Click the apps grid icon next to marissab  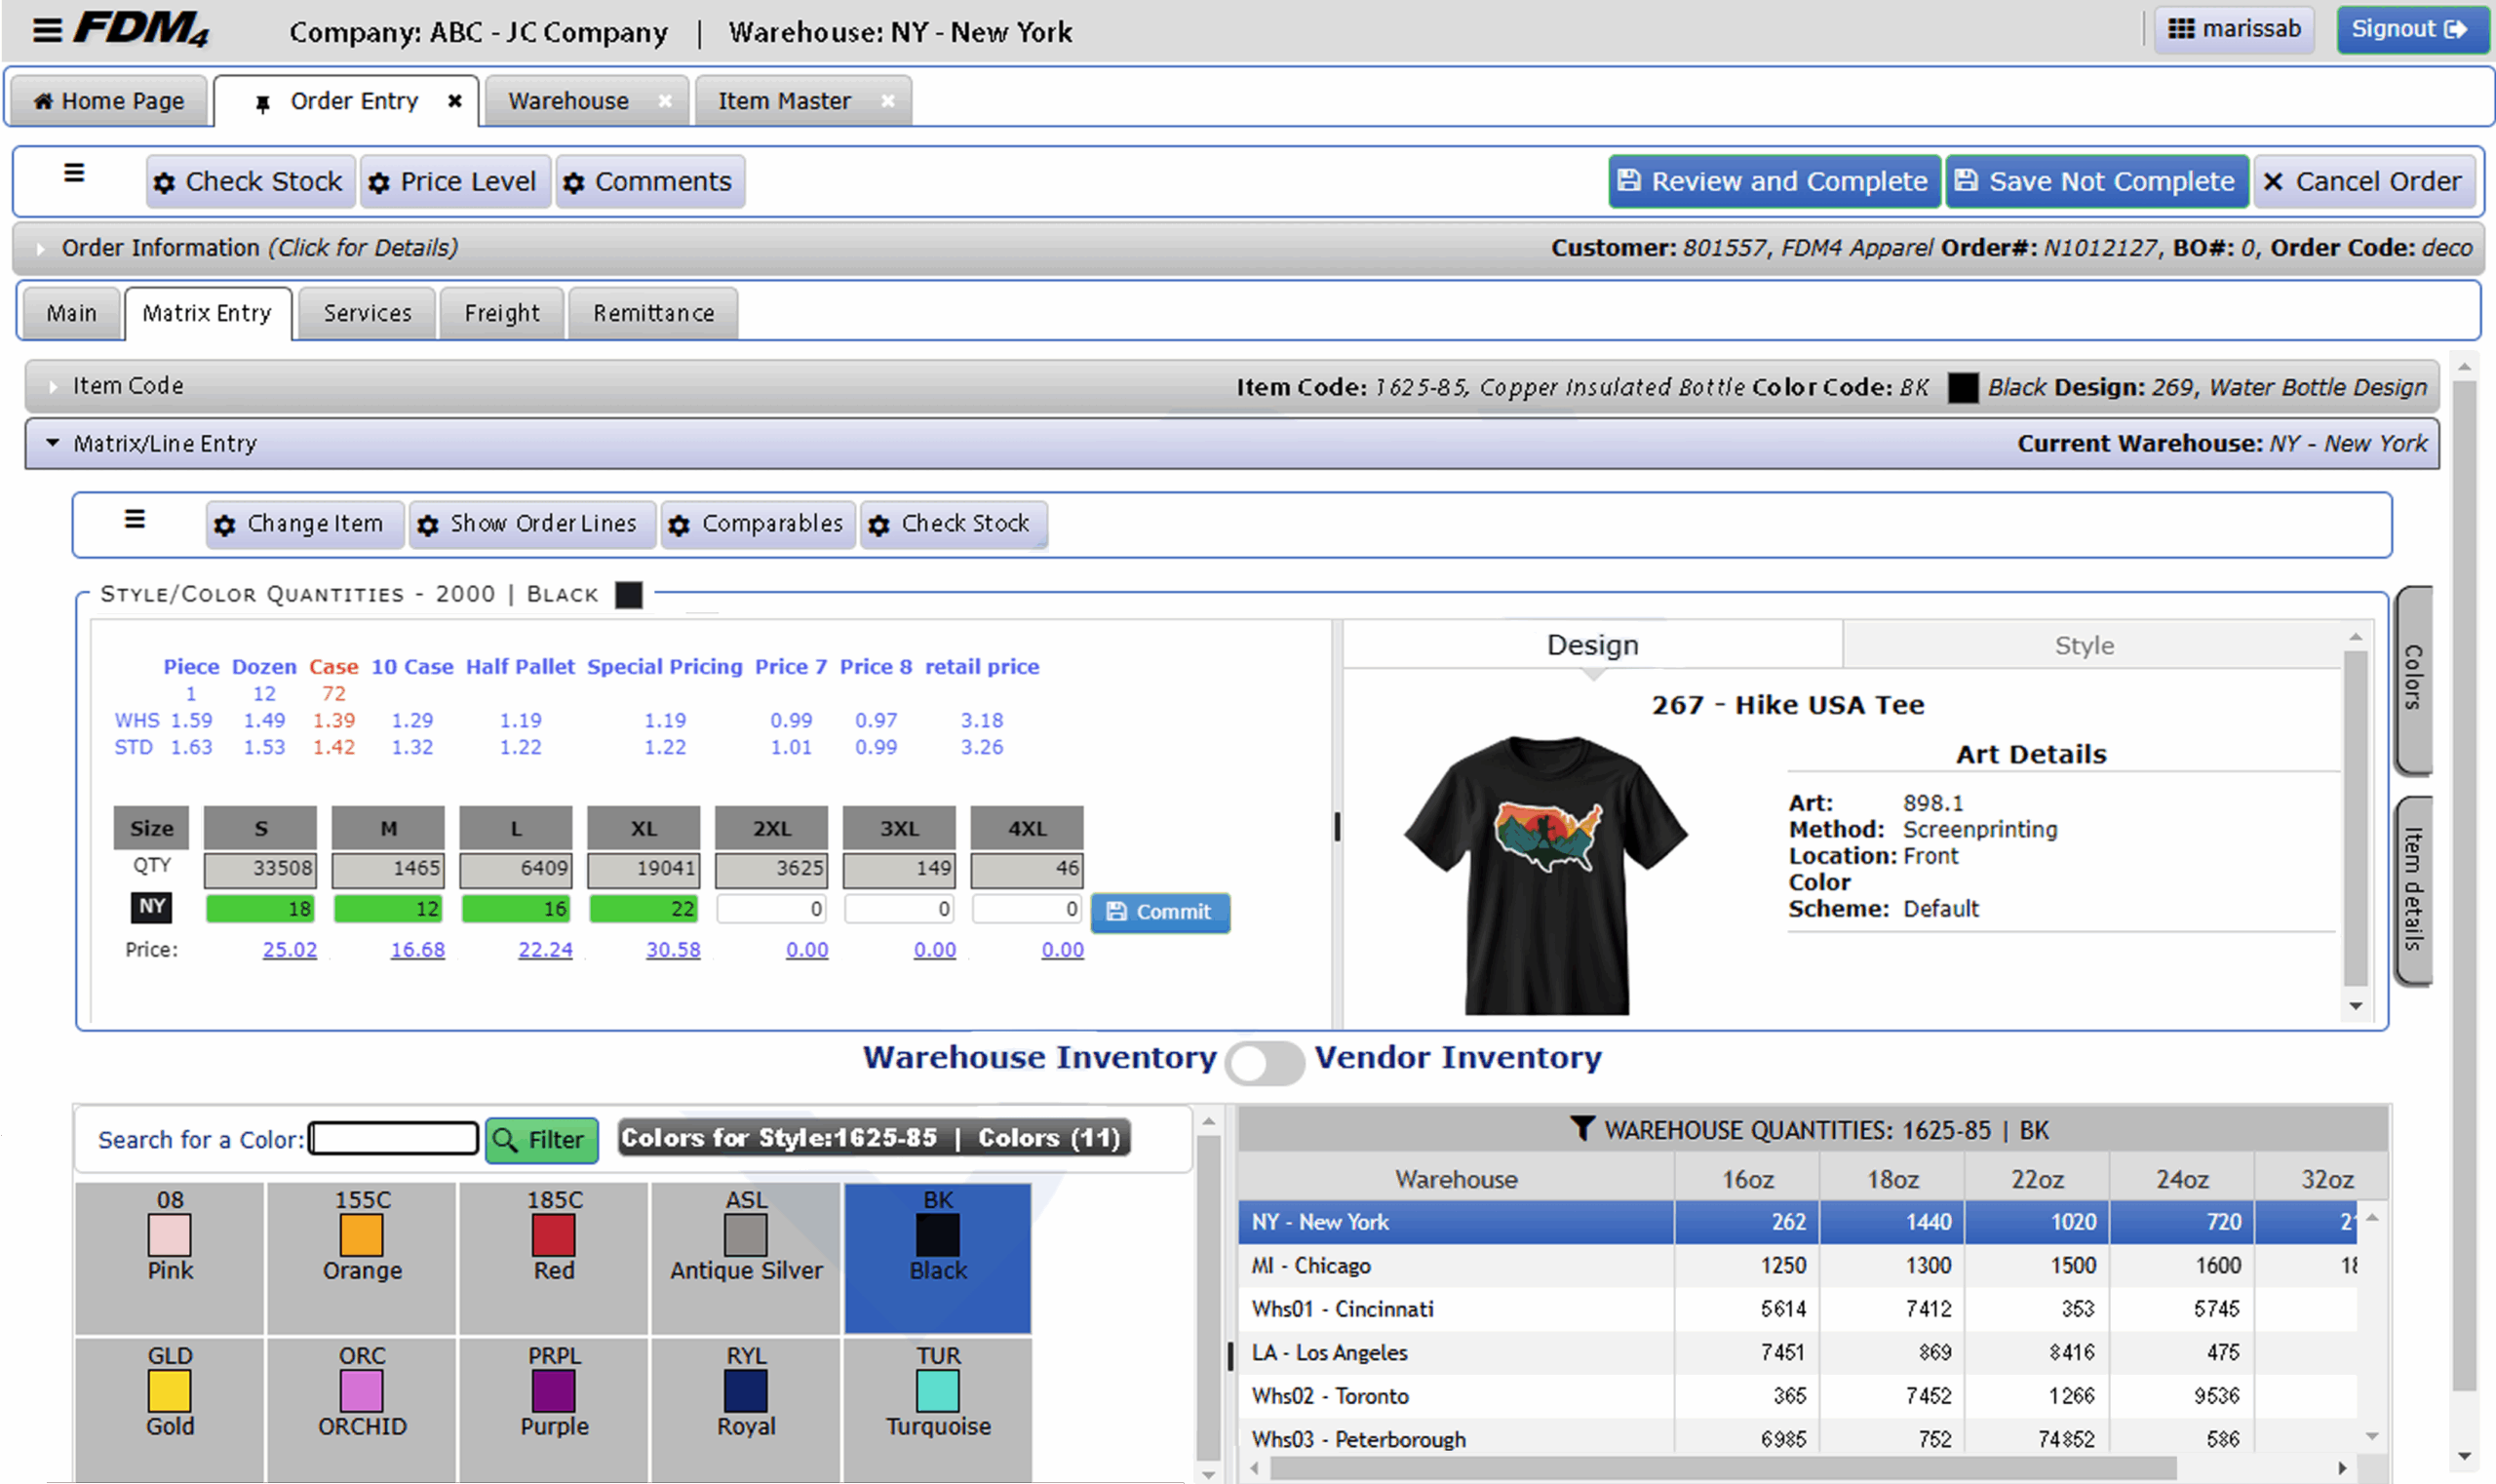pos(2180,29)
